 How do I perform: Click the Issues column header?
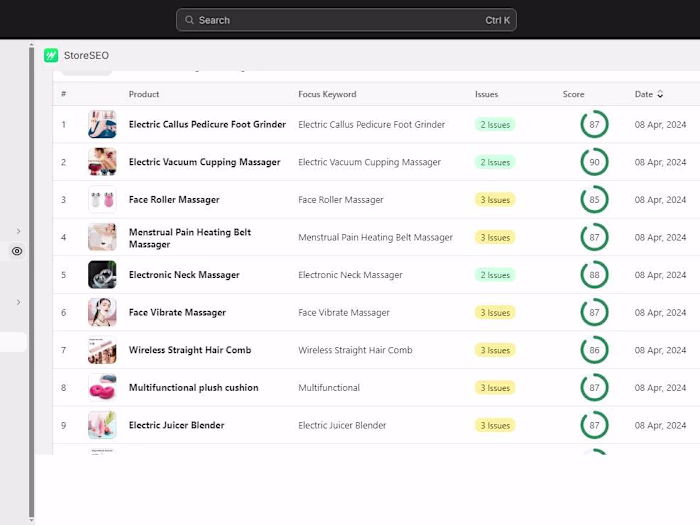coord(486,94)
